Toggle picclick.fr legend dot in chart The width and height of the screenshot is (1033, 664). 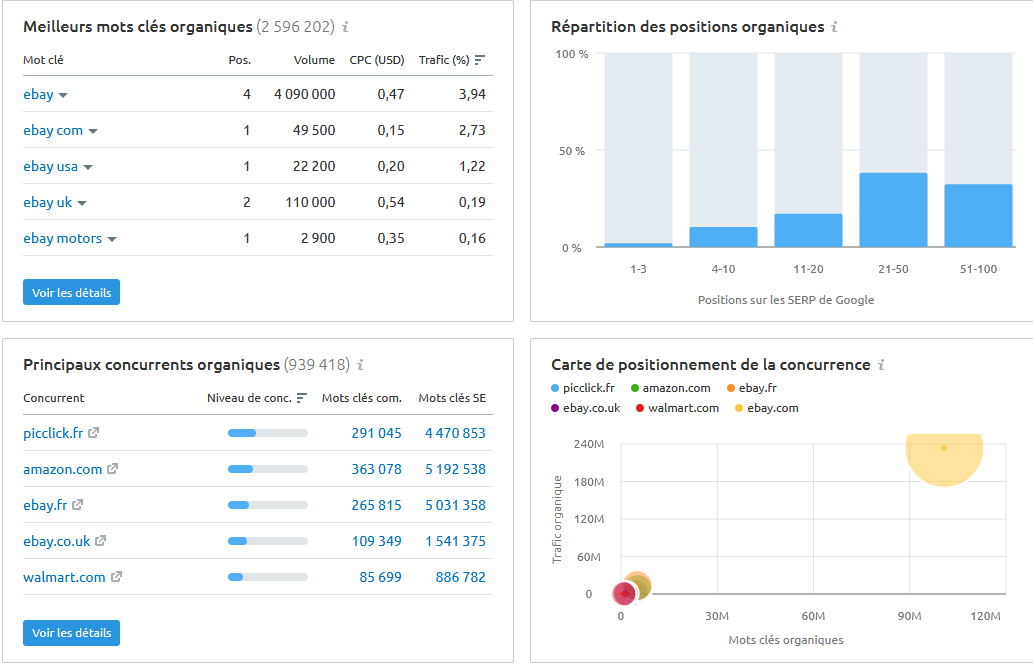(555, 388)
